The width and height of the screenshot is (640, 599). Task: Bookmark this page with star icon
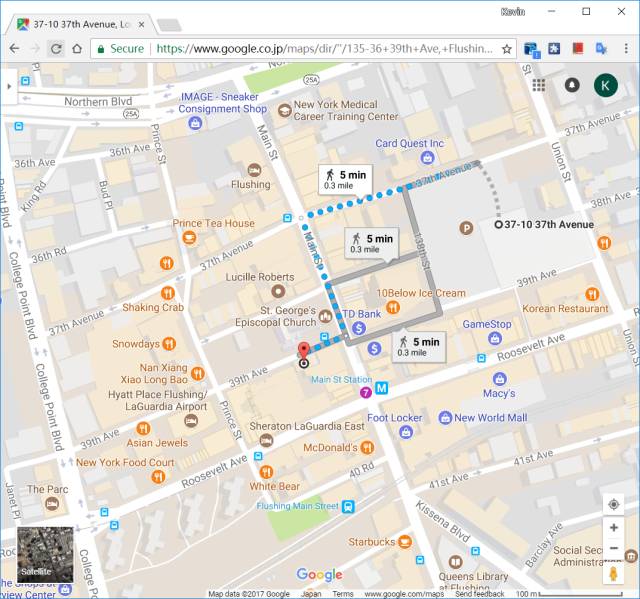point(507,49)
